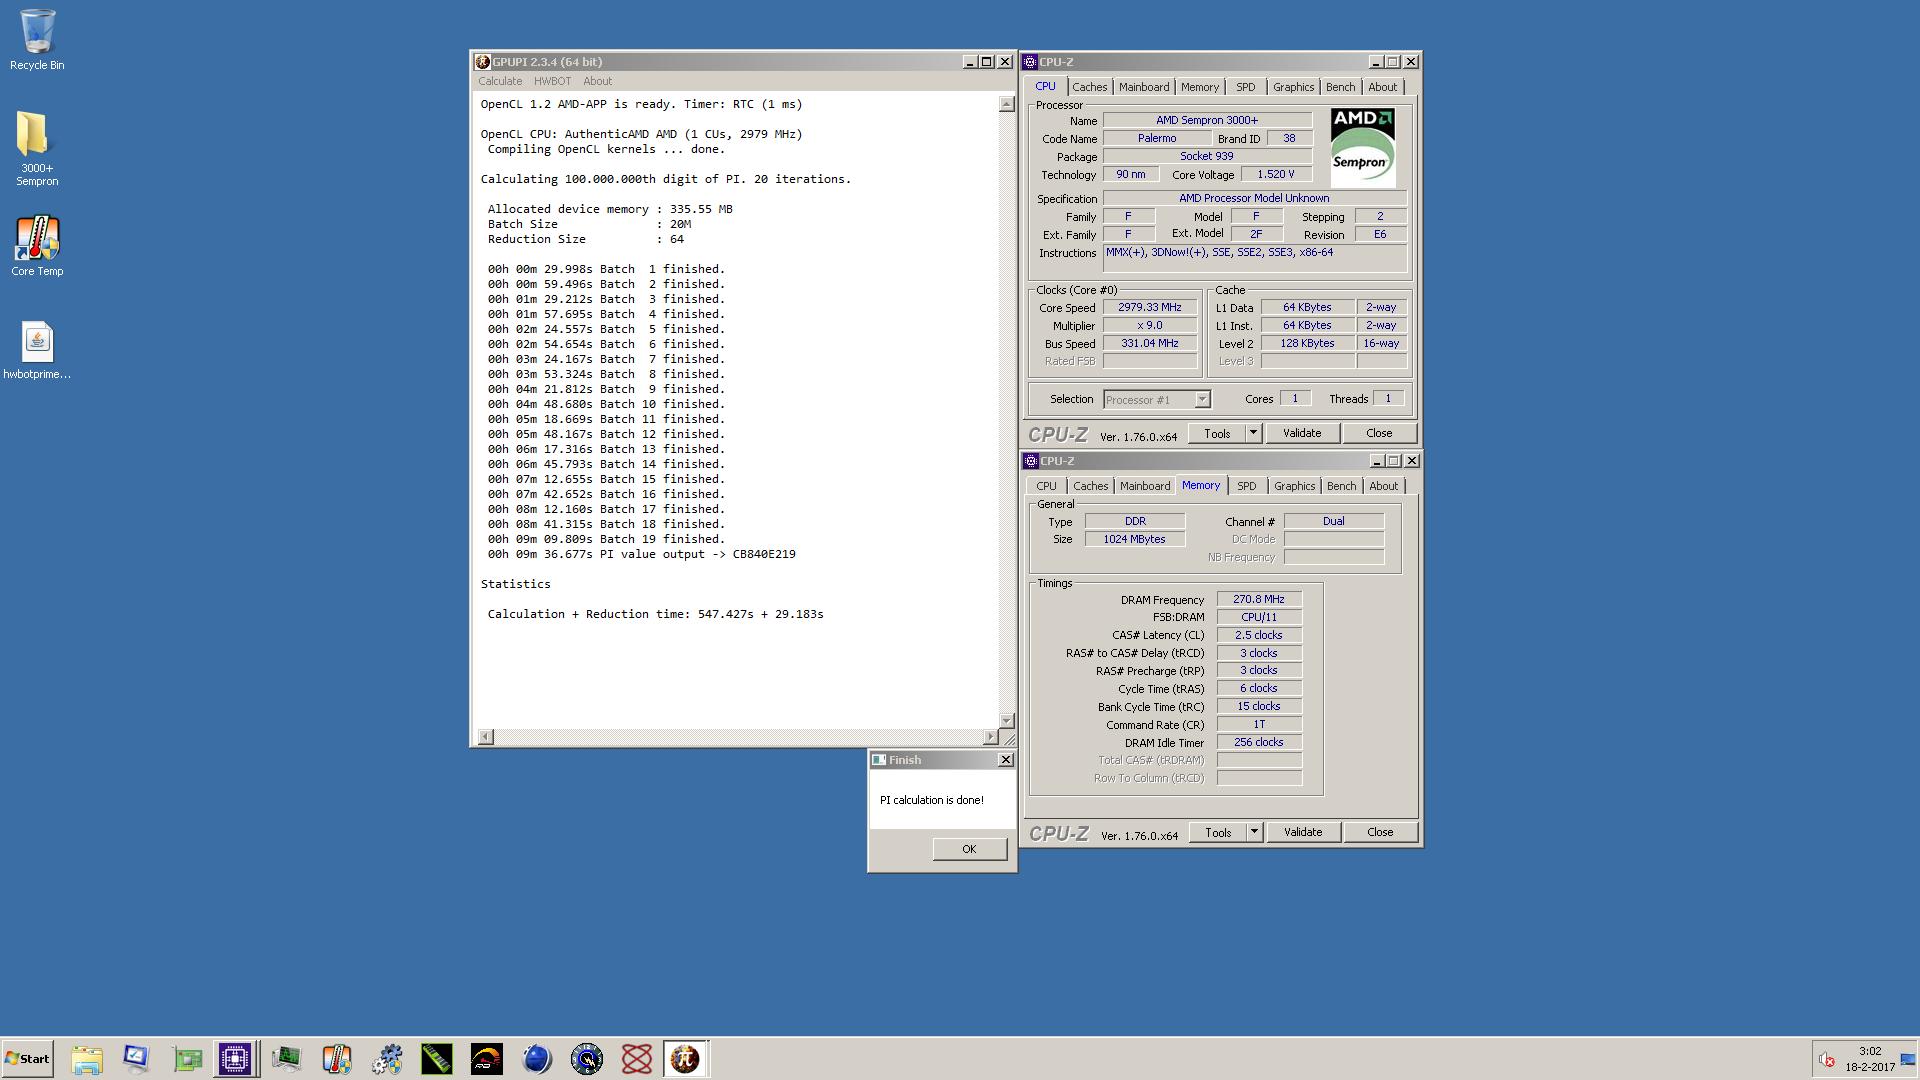This screenshot has height=1080, width=1920.
Task: Open the 3000+ Sempron folder icon
Action: point(37,148)
